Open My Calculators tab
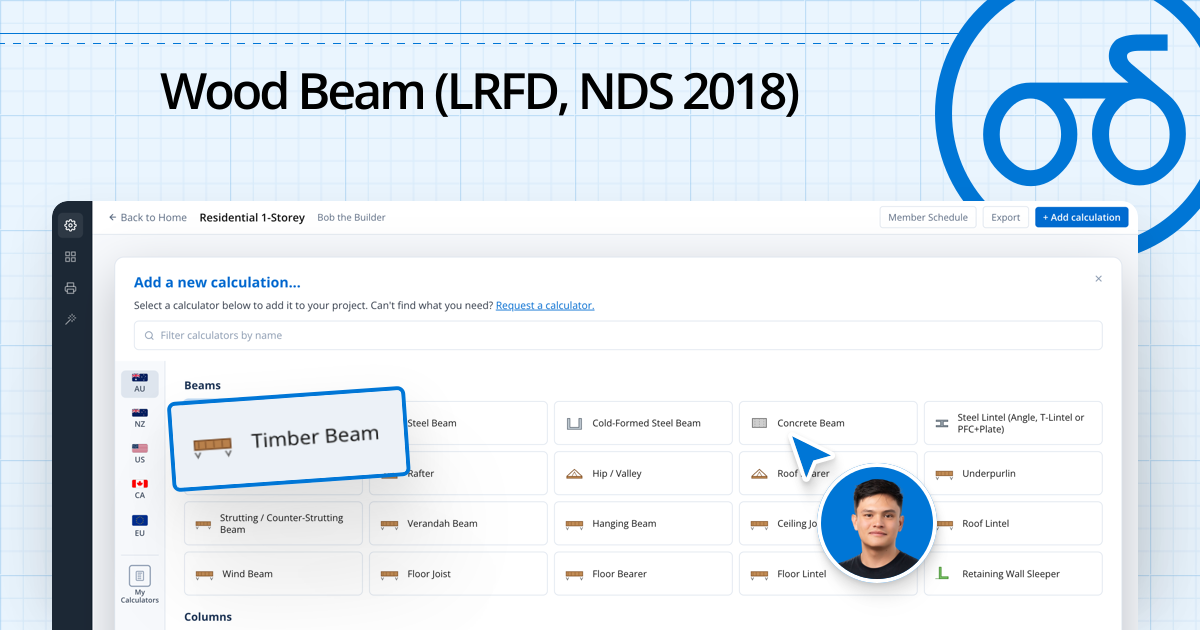The image size is (1200, 630). [x=140, y=585]
